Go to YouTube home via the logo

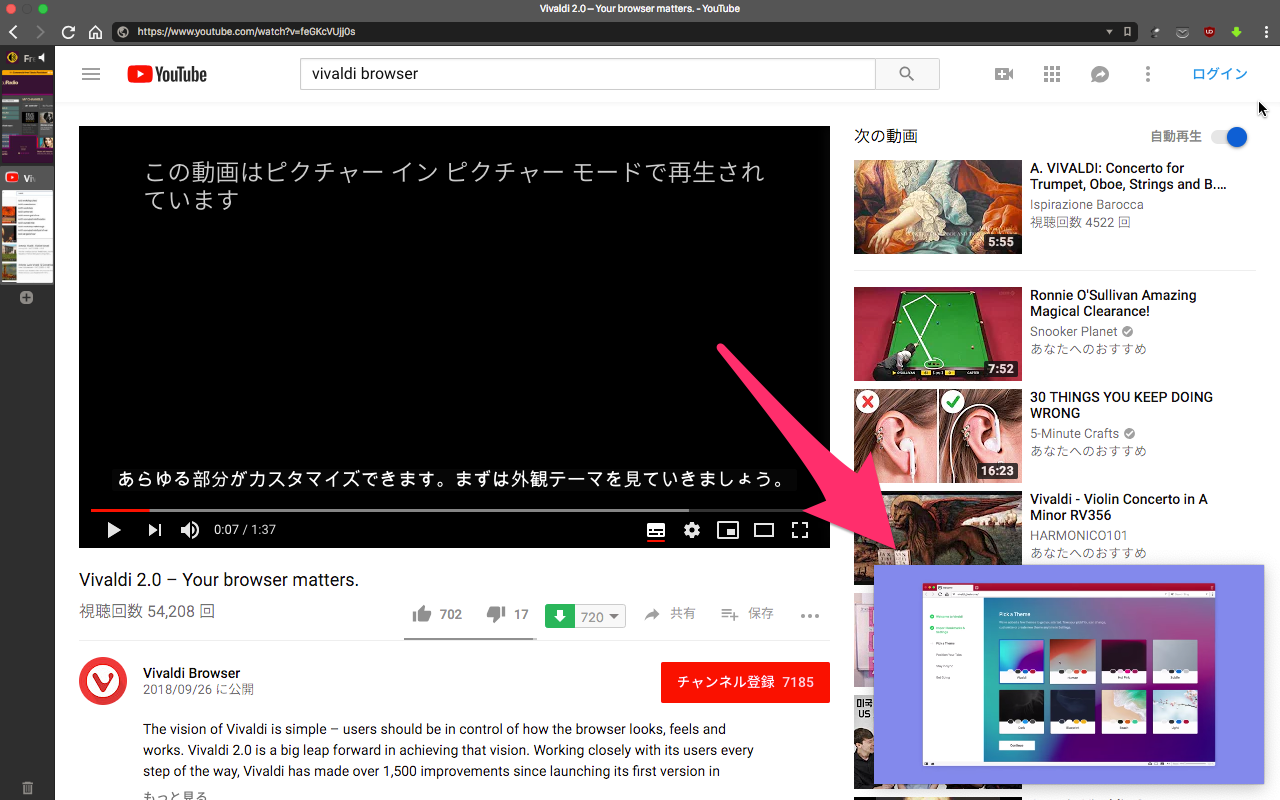coord(167,74)
